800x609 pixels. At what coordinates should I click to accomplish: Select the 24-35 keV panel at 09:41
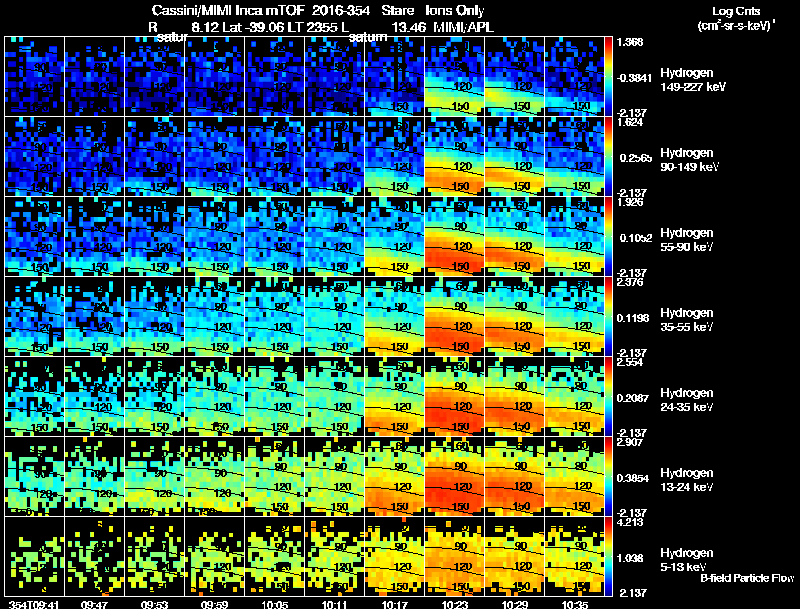[x=34, y=397]
